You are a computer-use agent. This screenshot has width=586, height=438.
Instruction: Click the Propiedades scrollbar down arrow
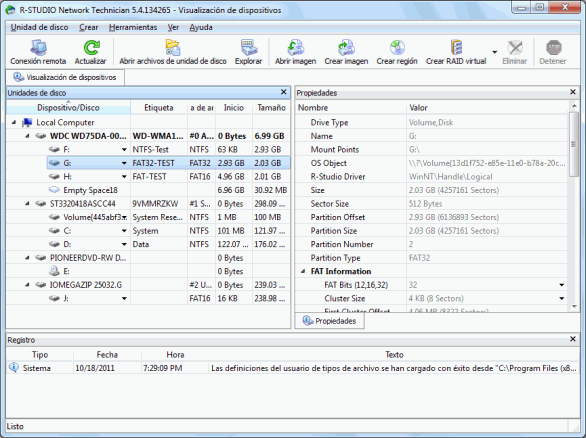[574, 306]
